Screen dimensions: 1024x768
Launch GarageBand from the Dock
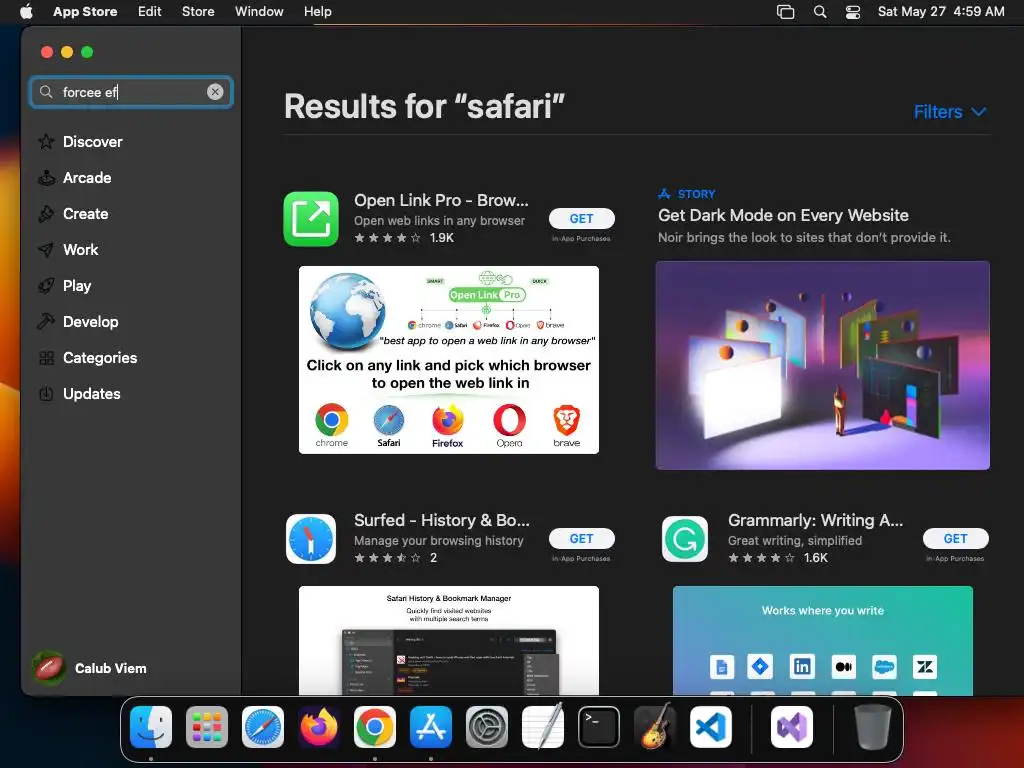click(655, 726)
